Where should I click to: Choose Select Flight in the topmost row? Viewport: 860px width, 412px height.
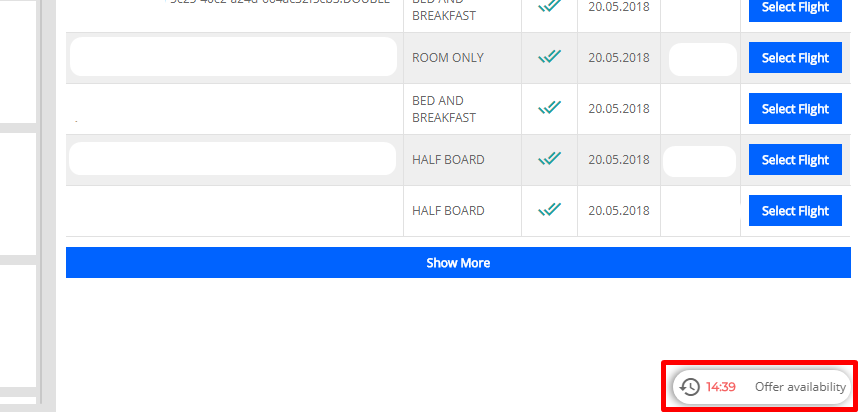[x=795, y=8]
